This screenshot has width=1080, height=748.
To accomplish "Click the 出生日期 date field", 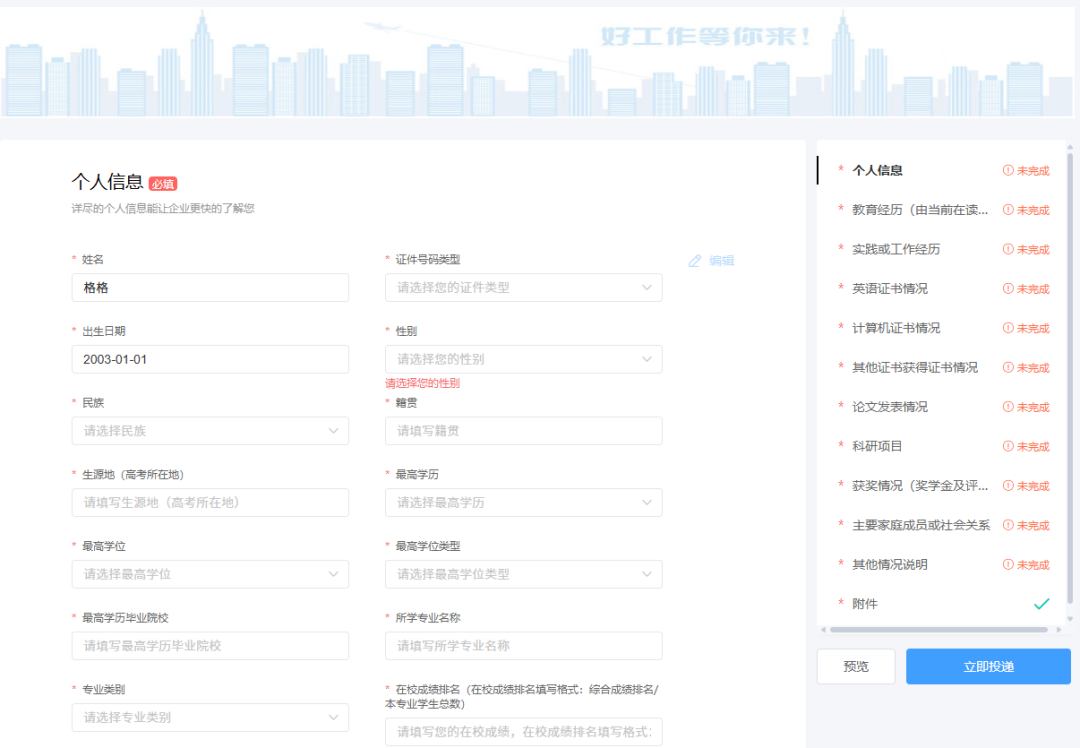I will click(210, 359).
